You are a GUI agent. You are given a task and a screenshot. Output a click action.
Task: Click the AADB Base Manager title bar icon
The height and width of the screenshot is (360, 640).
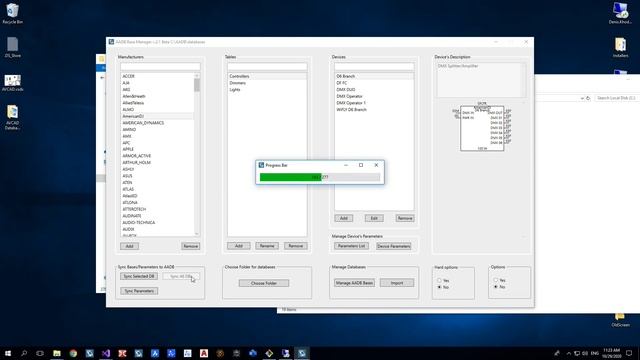point(111,42)
